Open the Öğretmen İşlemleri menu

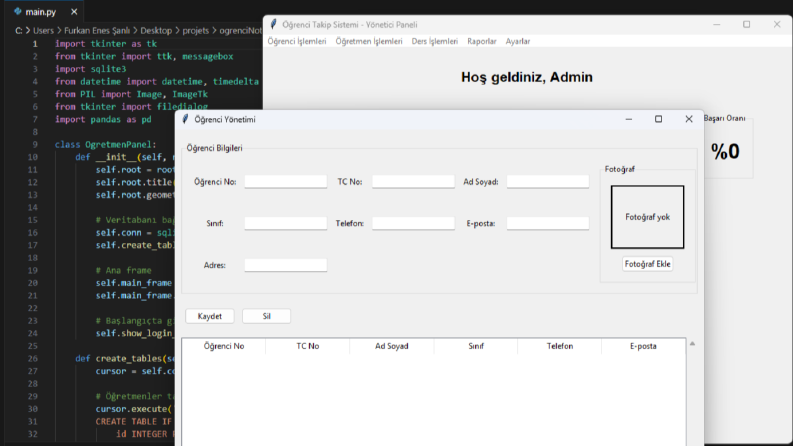point(369,41)
